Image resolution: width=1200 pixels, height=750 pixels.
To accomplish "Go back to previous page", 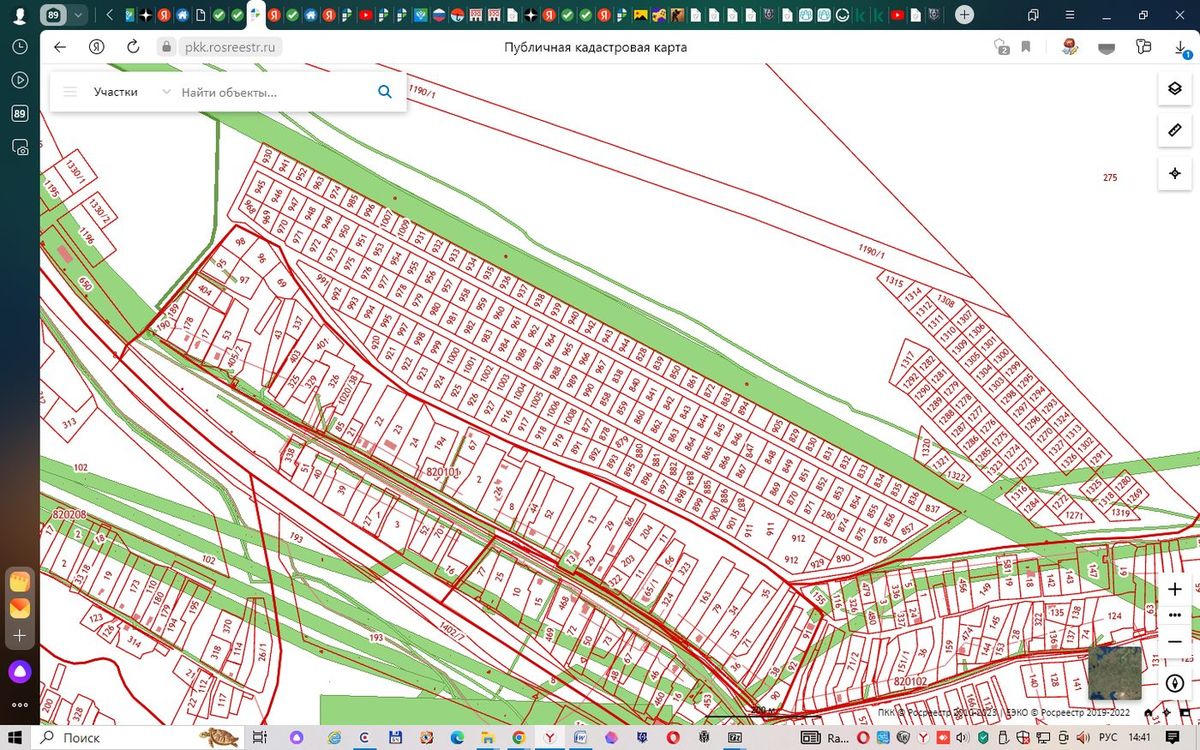I will click(60, 47).
